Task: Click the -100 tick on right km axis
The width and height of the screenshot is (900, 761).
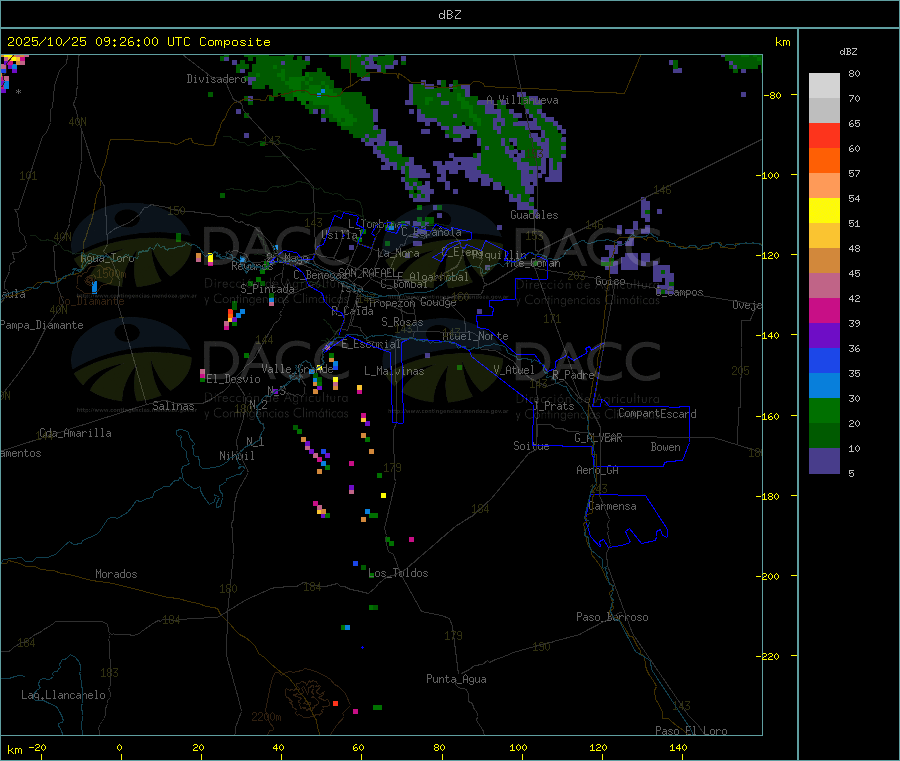Action: tap(768, 175)
